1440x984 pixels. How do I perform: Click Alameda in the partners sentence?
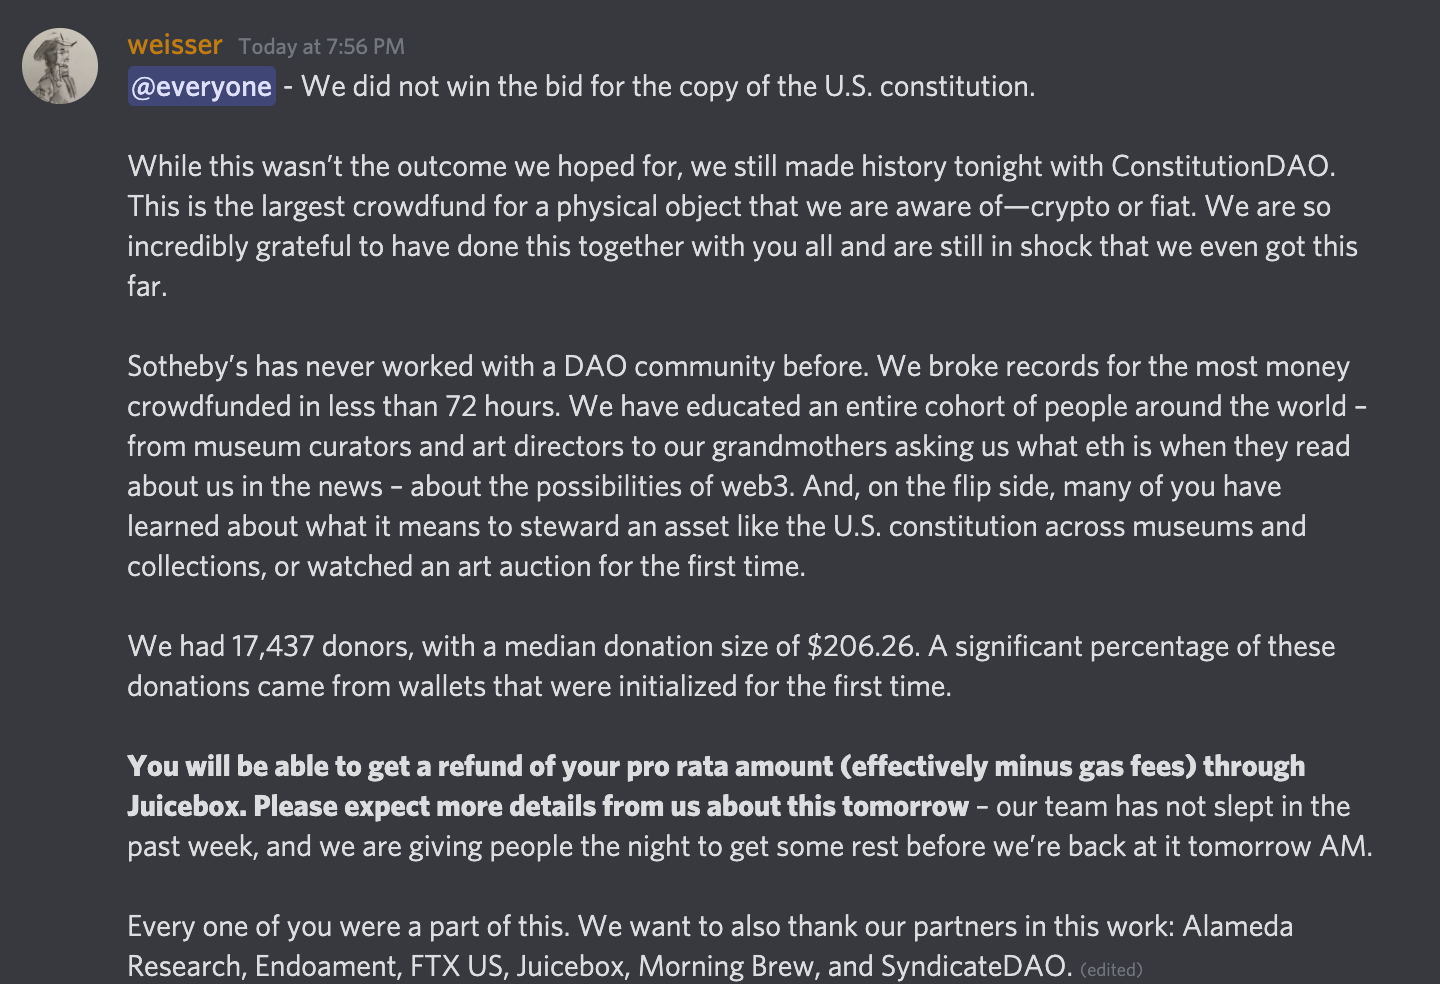coord(1238,926)
